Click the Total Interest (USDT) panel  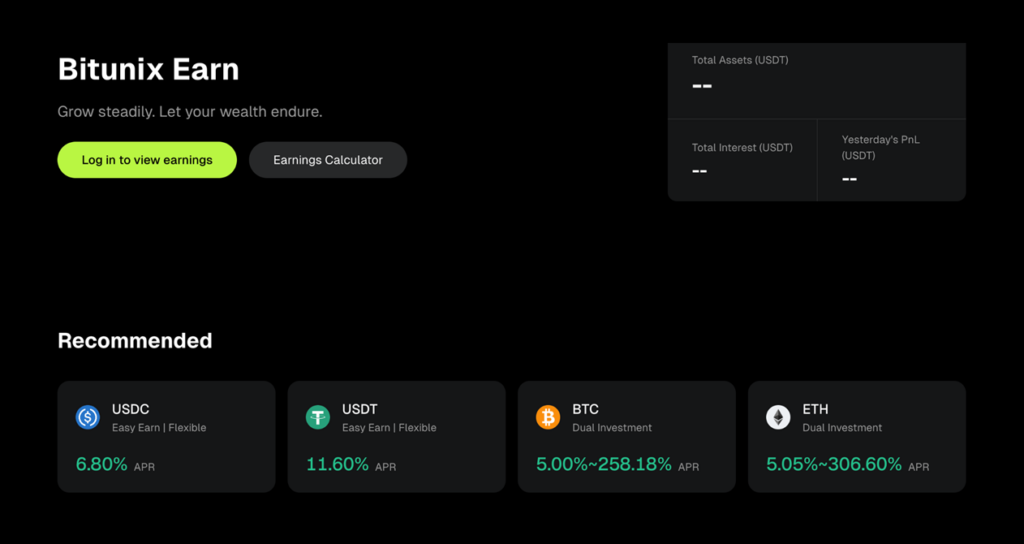coord(742,160)
